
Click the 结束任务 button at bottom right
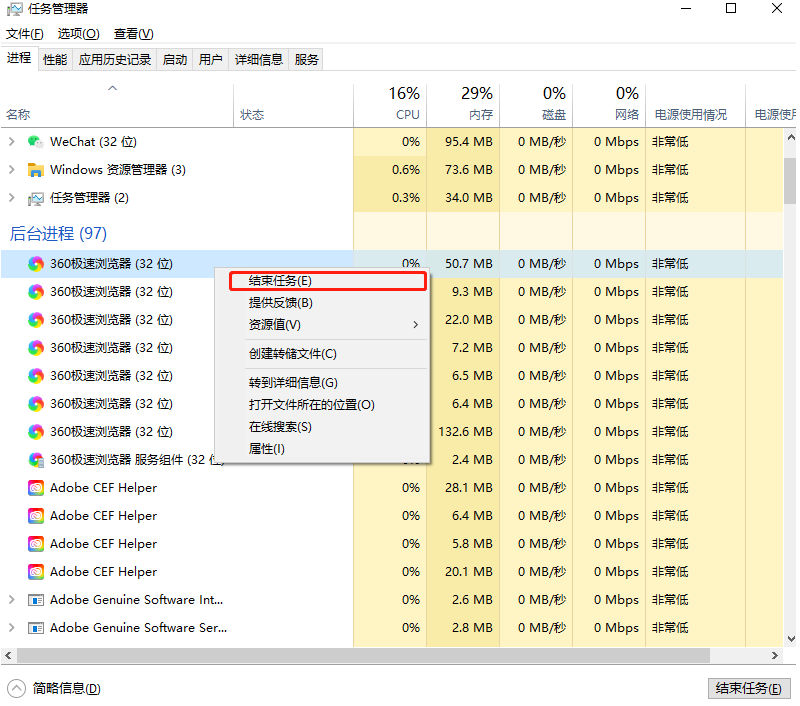point(749,689)
